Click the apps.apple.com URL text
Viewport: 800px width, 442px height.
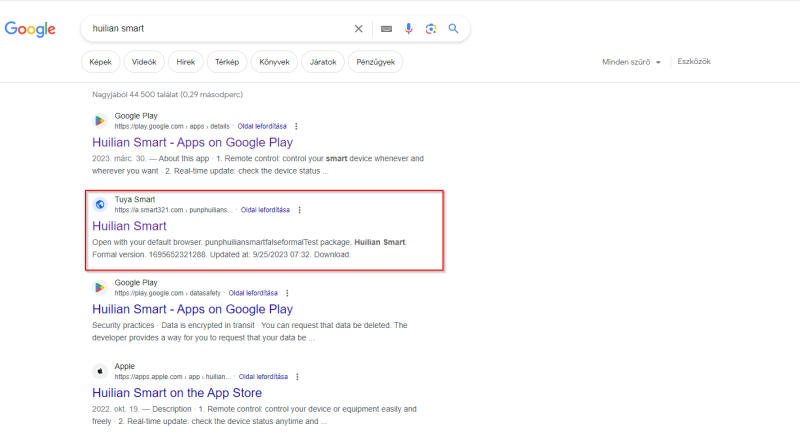point(172,377)
